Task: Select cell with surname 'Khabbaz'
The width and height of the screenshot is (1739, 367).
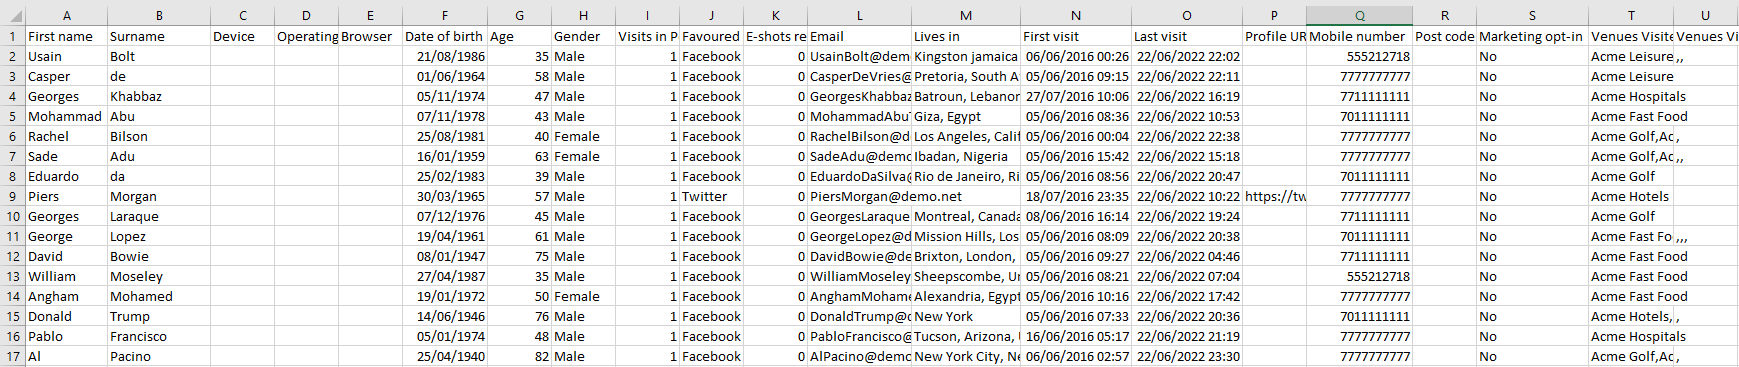Action: pyautogui.click(x=158, y=96)
